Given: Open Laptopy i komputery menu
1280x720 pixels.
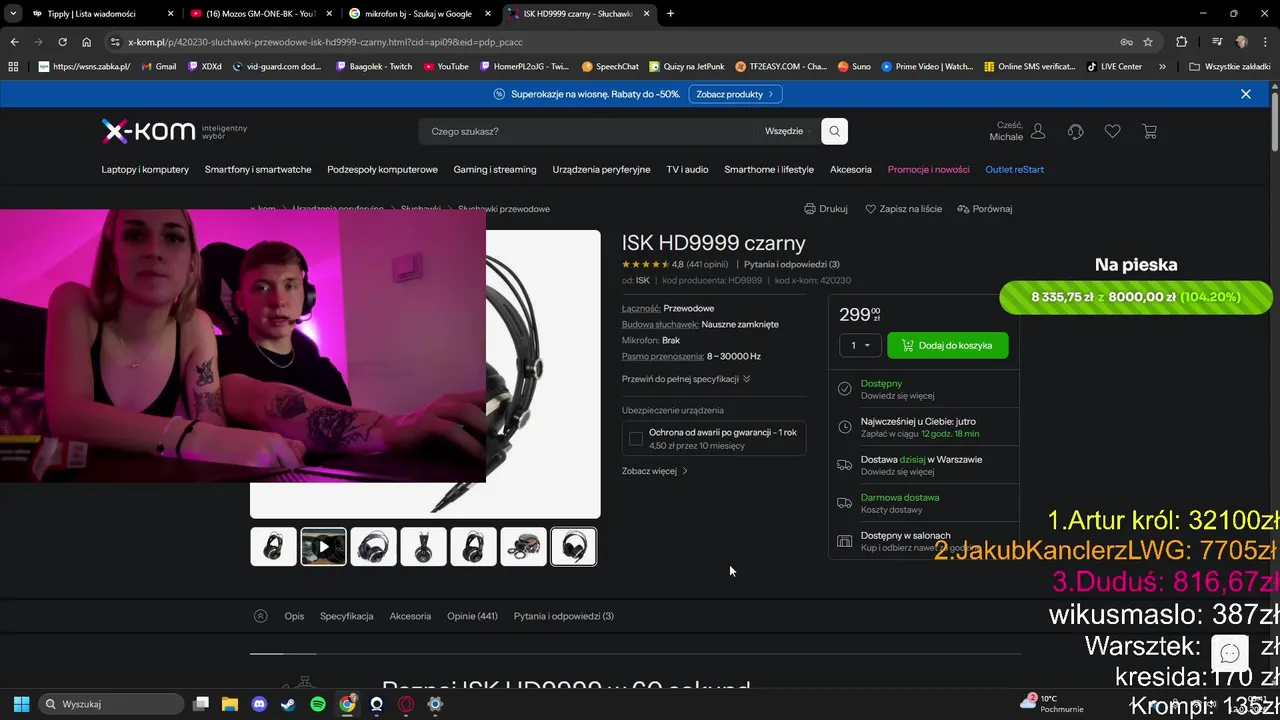Looking at the screenshot, I should (x=145, y=169).
